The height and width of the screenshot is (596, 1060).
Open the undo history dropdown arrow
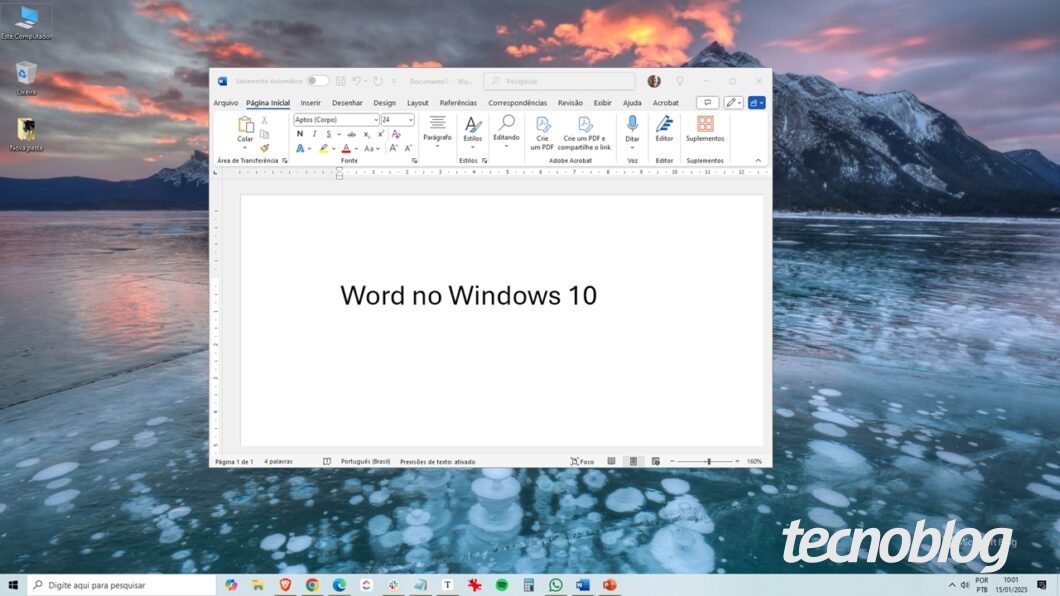[366, 81]
